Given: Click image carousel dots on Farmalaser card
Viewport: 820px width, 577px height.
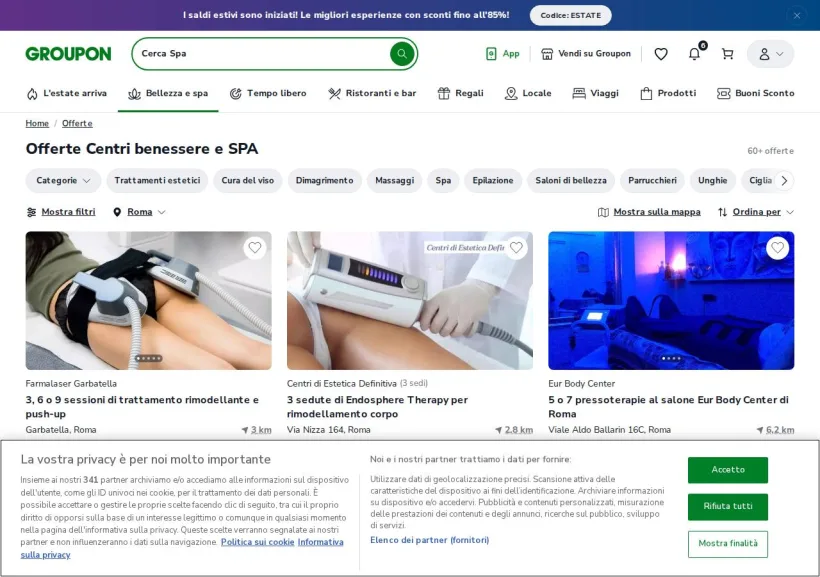Looking at the screenshot, I should 149,358.
